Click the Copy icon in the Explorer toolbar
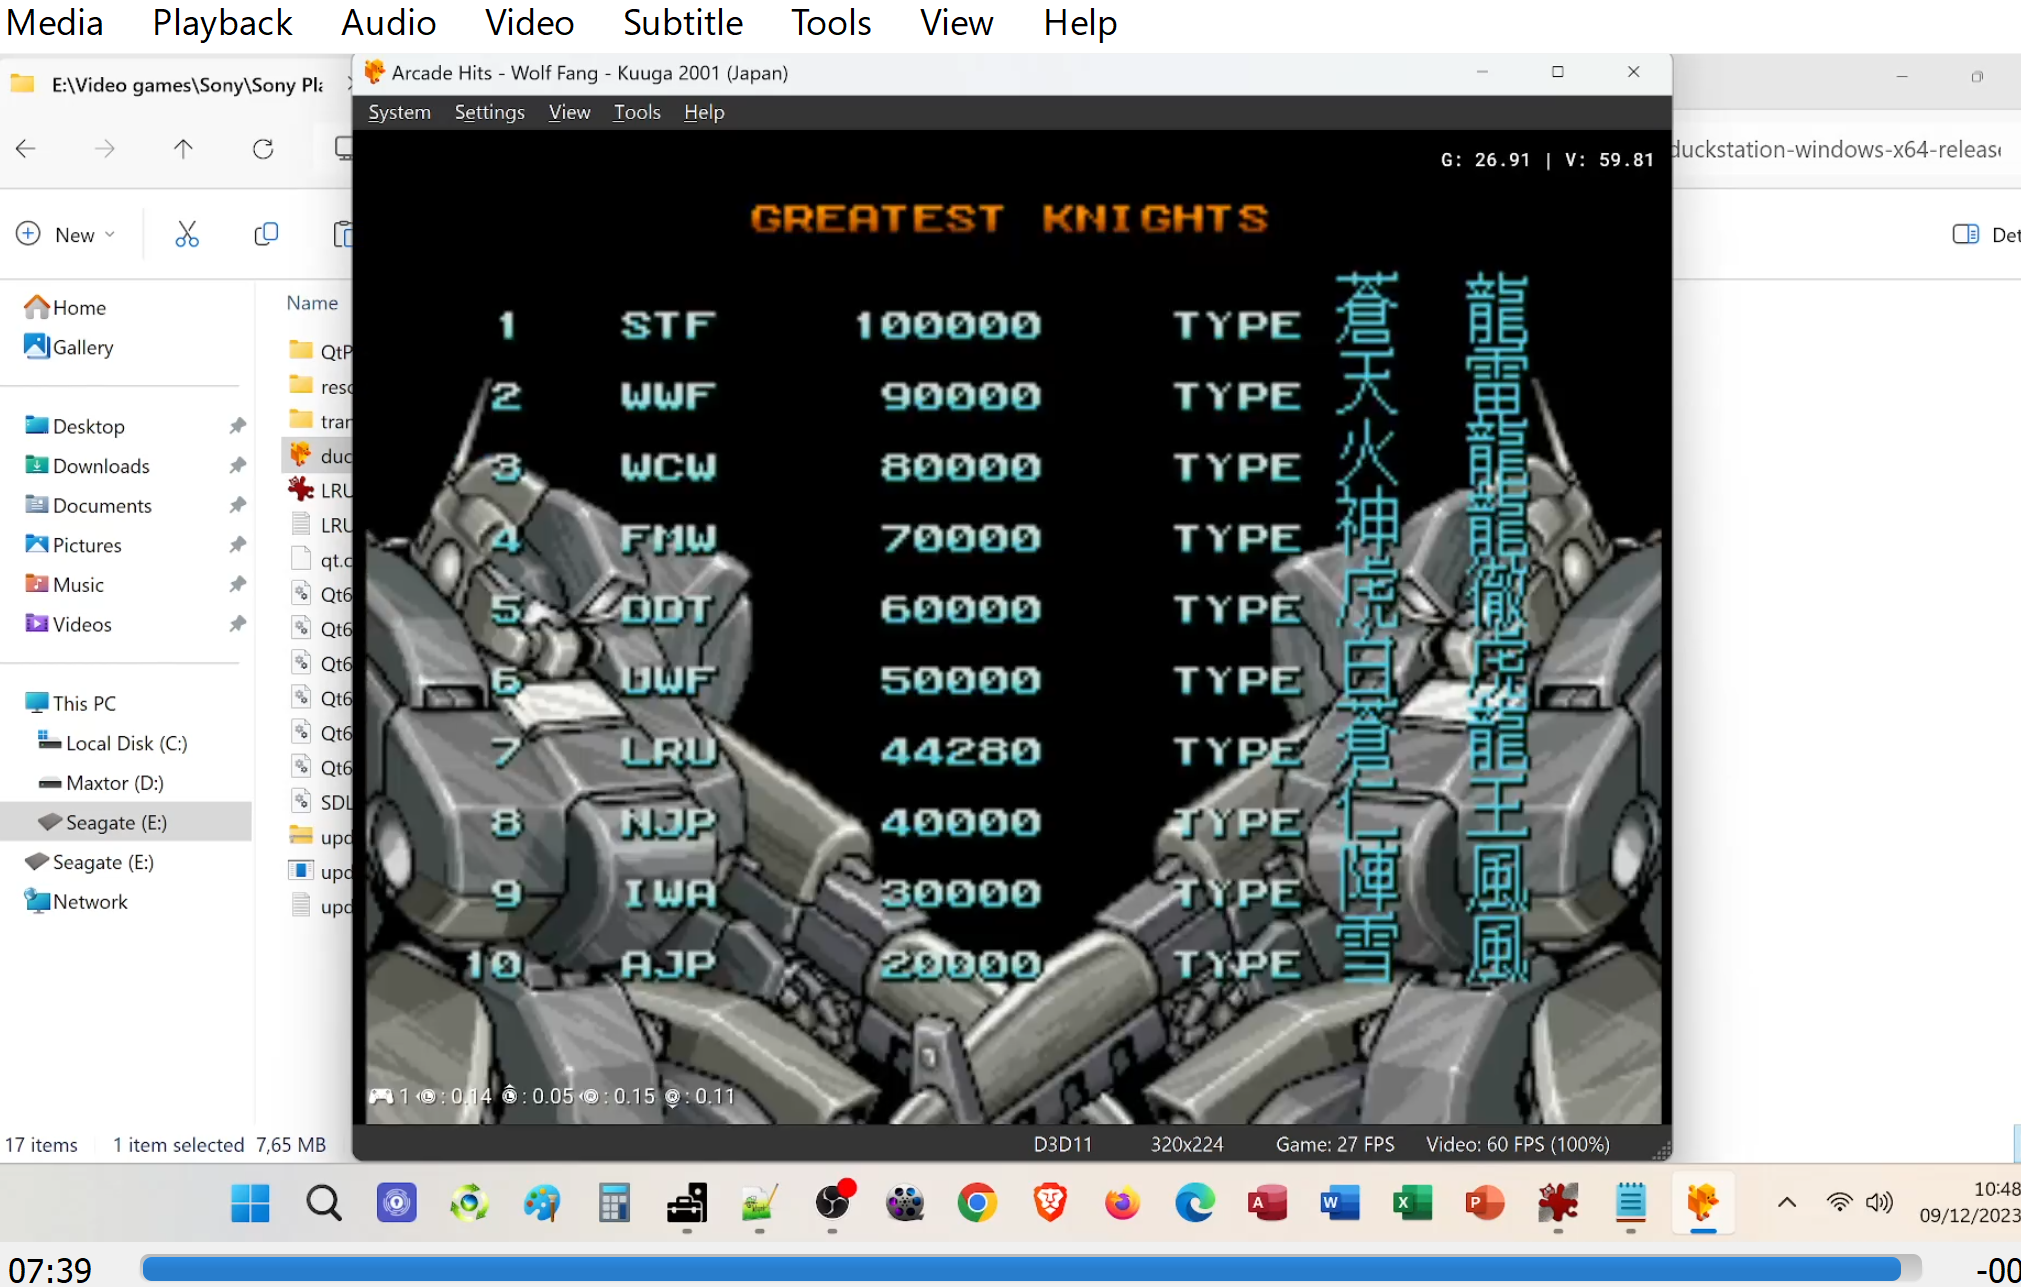Viewport: 2021px width, 1287px height. tap(266, 234)
